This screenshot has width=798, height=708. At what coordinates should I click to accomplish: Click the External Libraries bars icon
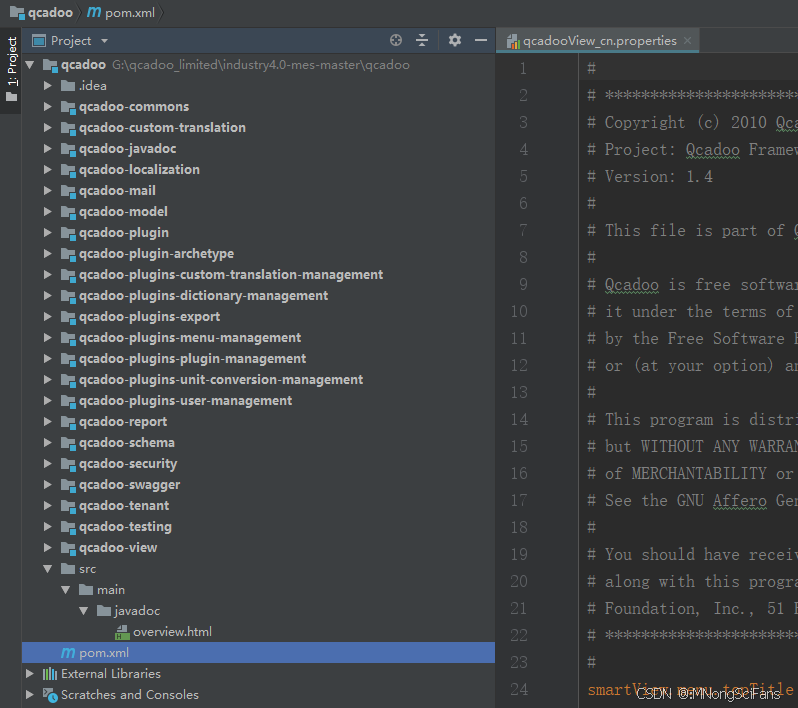coord(50,673)
